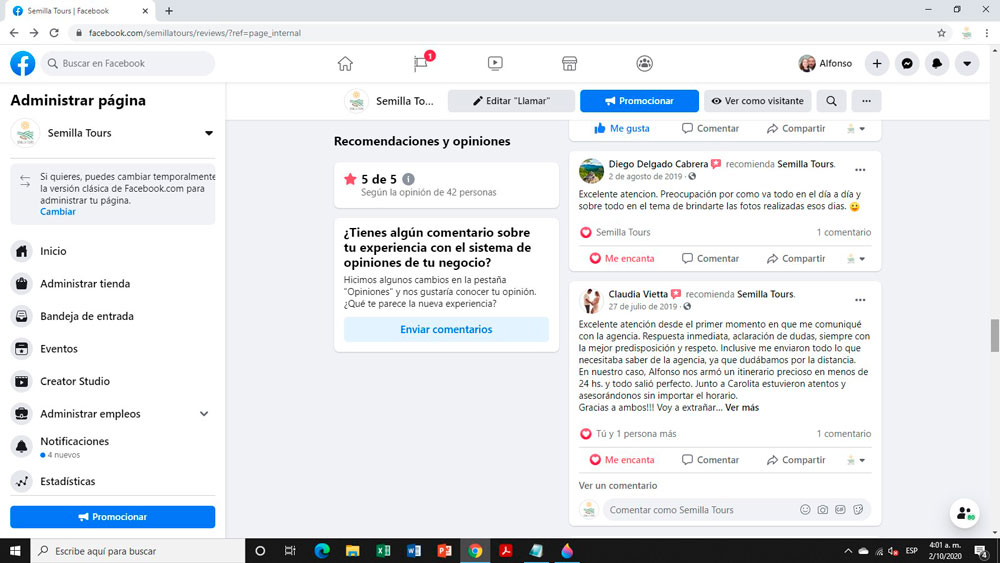The width and height of the screenshot is (1000, 563).
Task: Click the Editar "Llamar" button
Action: [511, 101]
